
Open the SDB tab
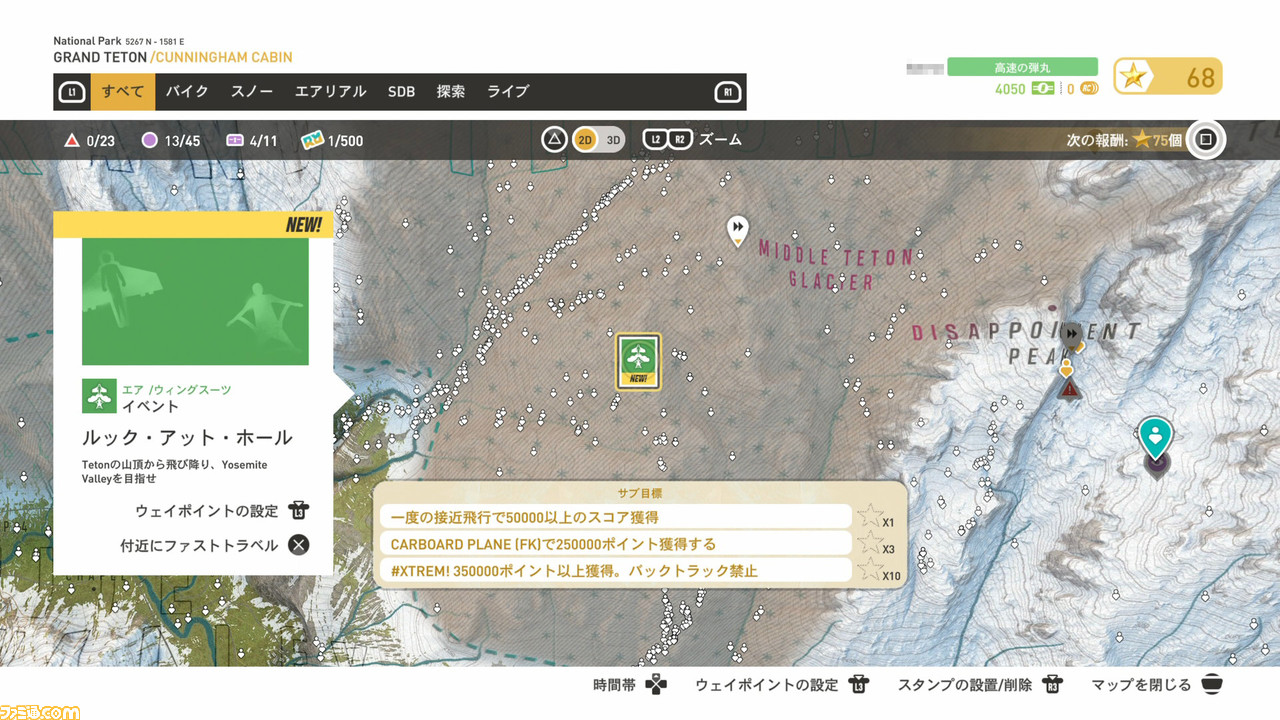tap(401, 91)
